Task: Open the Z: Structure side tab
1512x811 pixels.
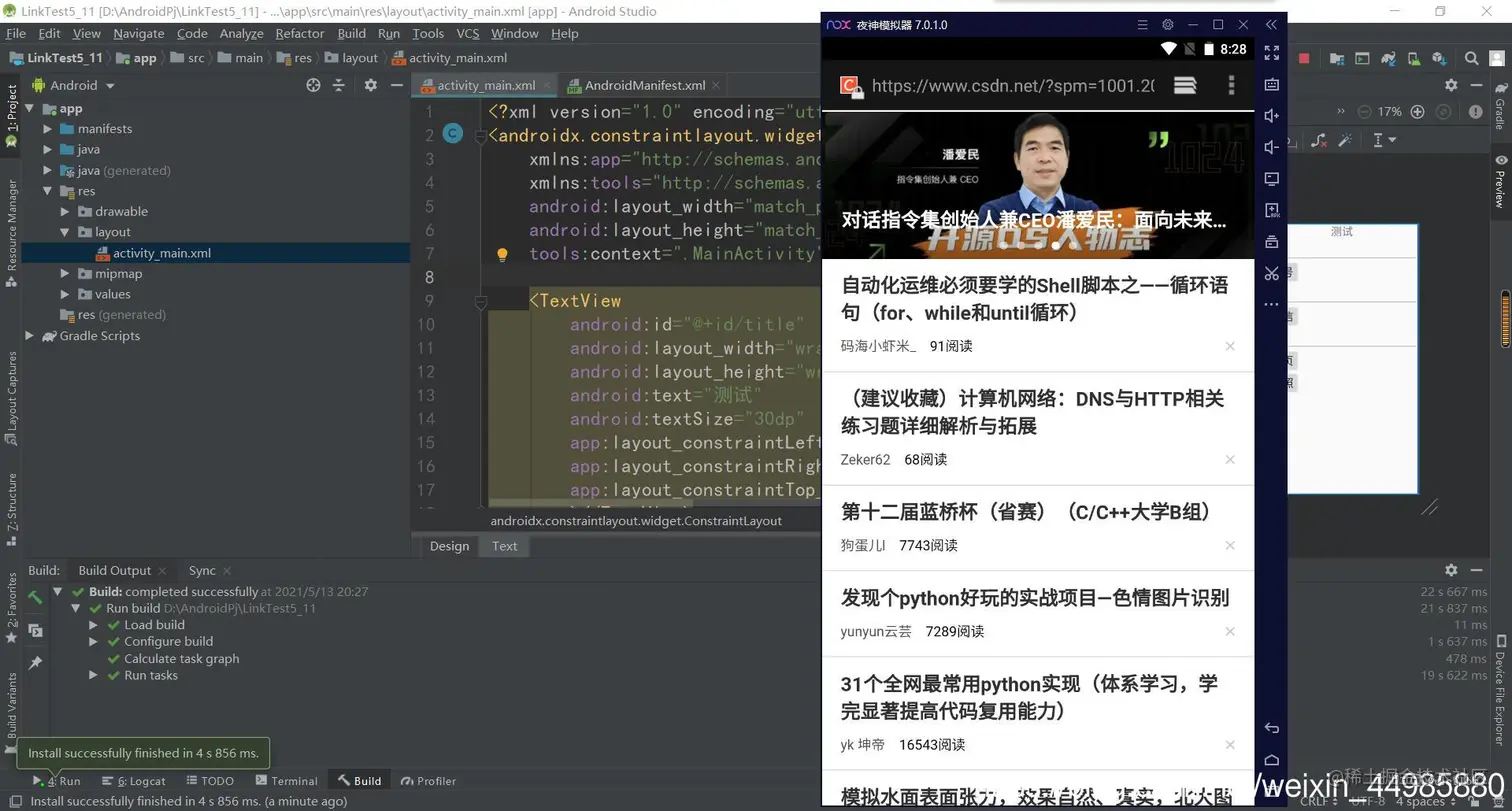Action: pos(11,508)
